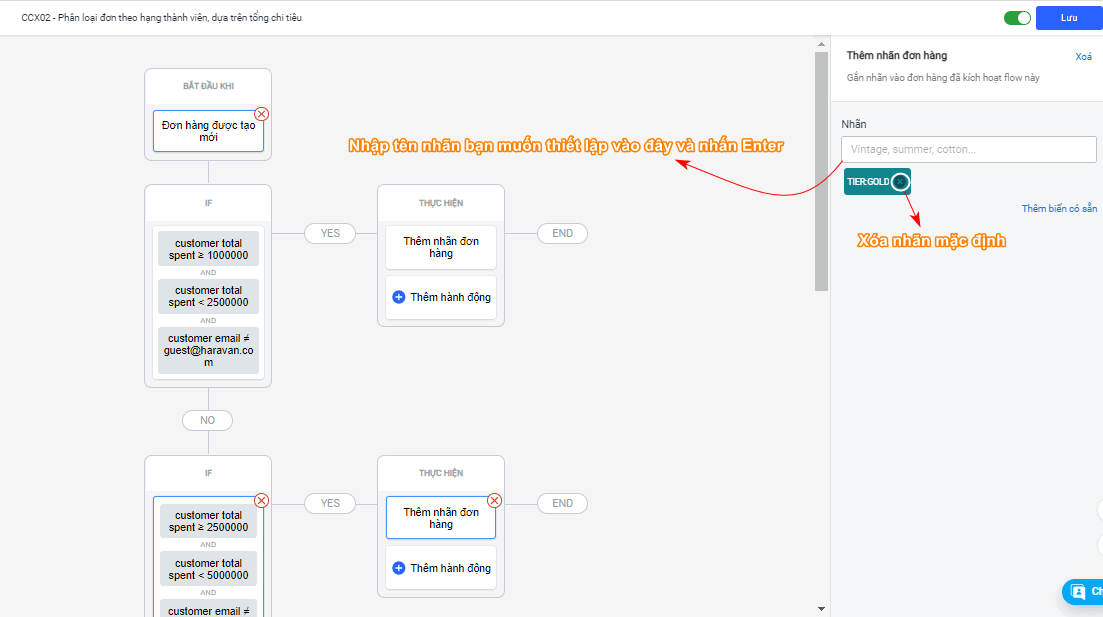This screenshot has height=617, width=1103.
Task: Add an action in the second THỰC HIỆN block
Action: pos(441,568)
